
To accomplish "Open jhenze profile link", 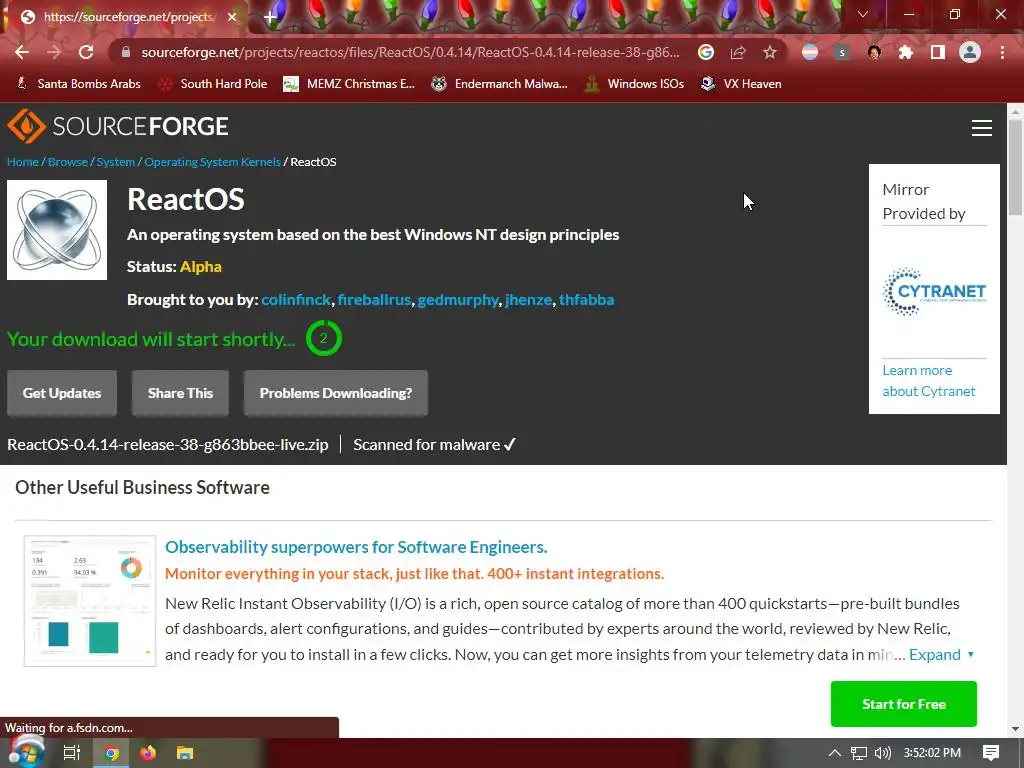I will click(x=528, y=300).
